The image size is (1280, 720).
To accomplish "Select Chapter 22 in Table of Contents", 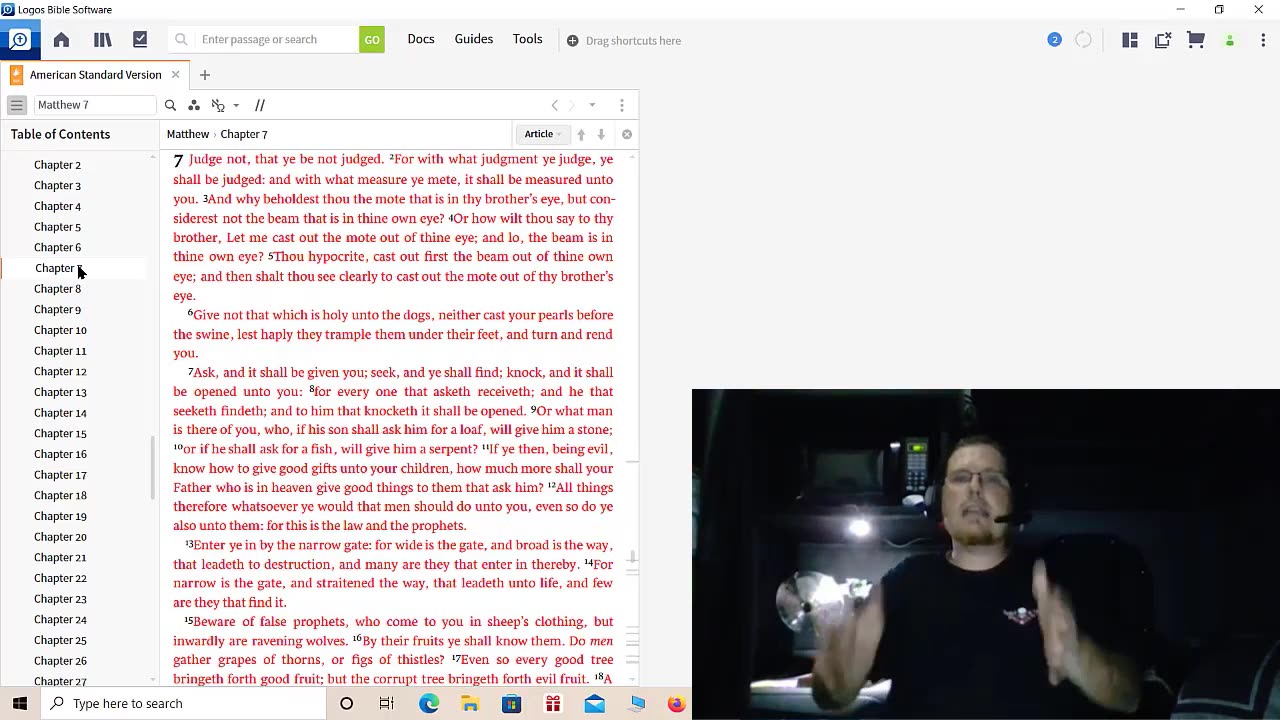I will (60, 578).
